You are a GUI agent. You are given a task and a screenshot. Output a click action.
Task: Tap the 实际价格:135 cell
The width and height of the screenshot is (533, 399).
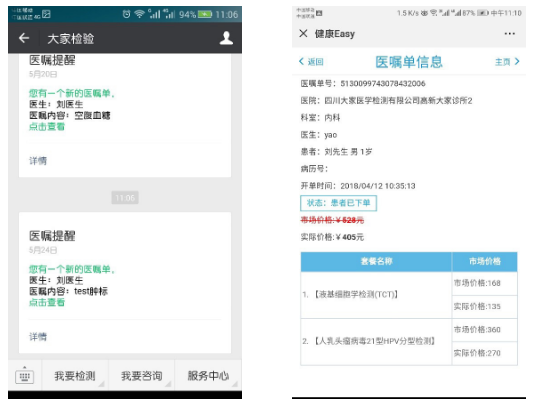tap(485, 307)
